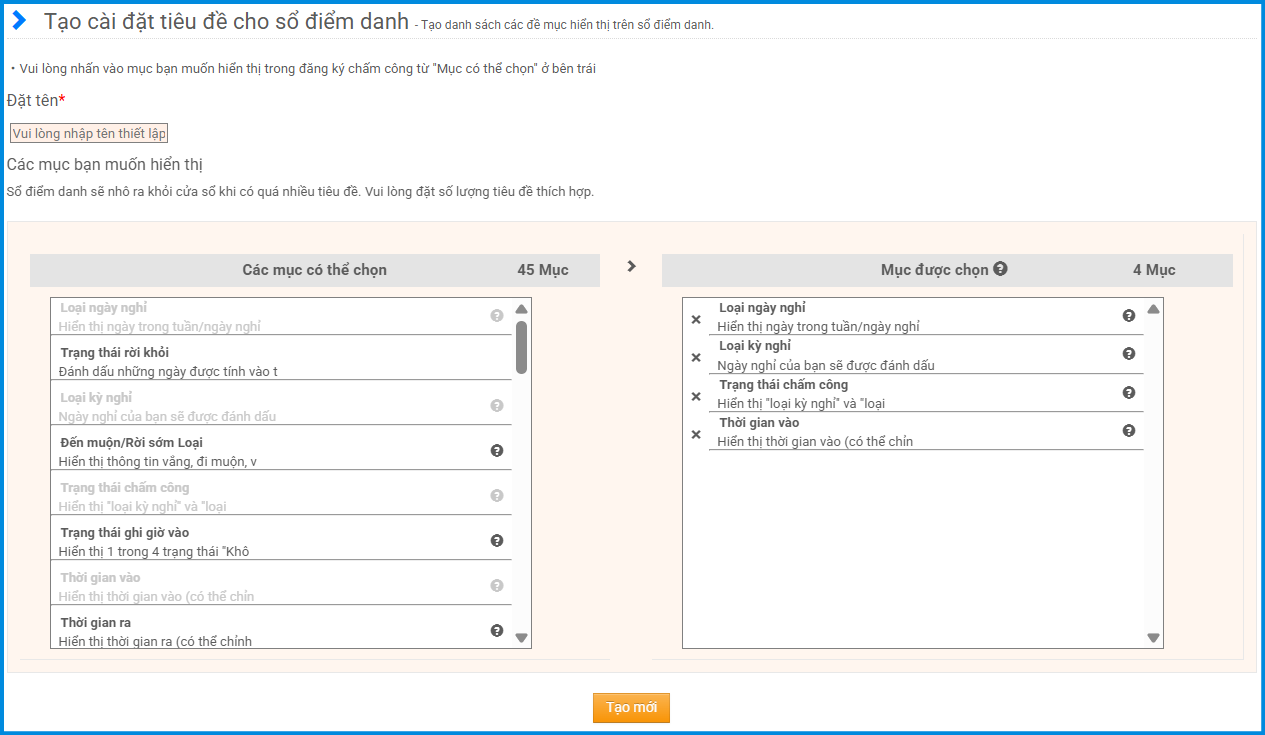
Task: Remove Thời gian vào from selected items
Action: [696, 435]
